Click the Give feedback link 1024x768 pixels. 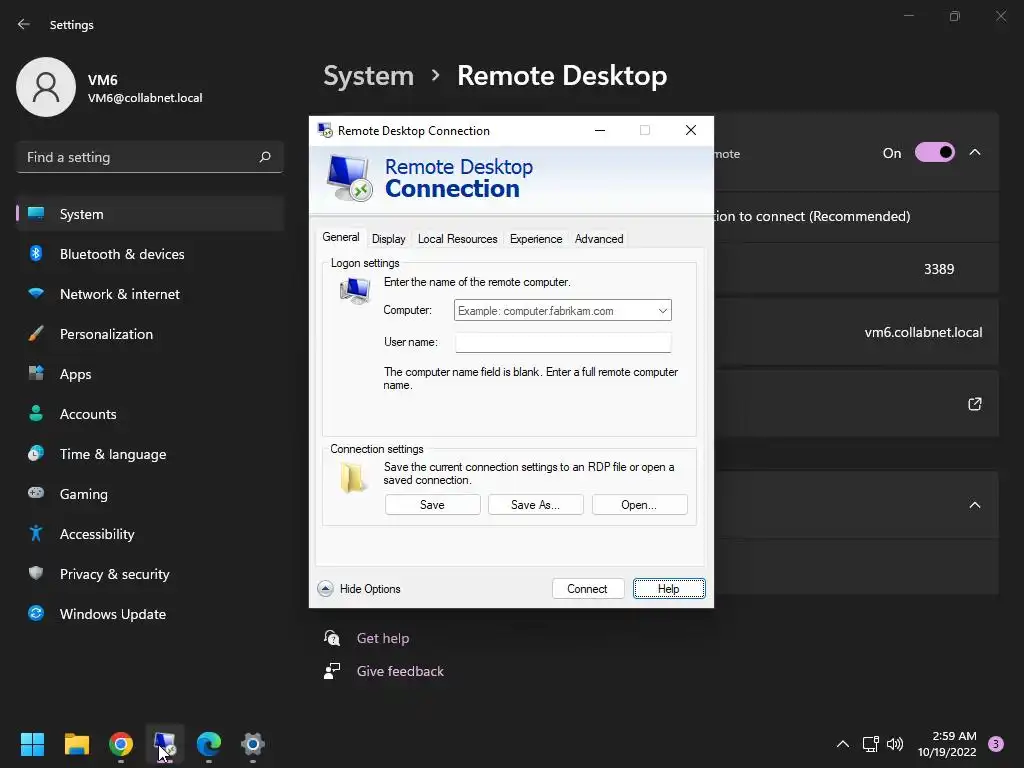tap(400, 671)
